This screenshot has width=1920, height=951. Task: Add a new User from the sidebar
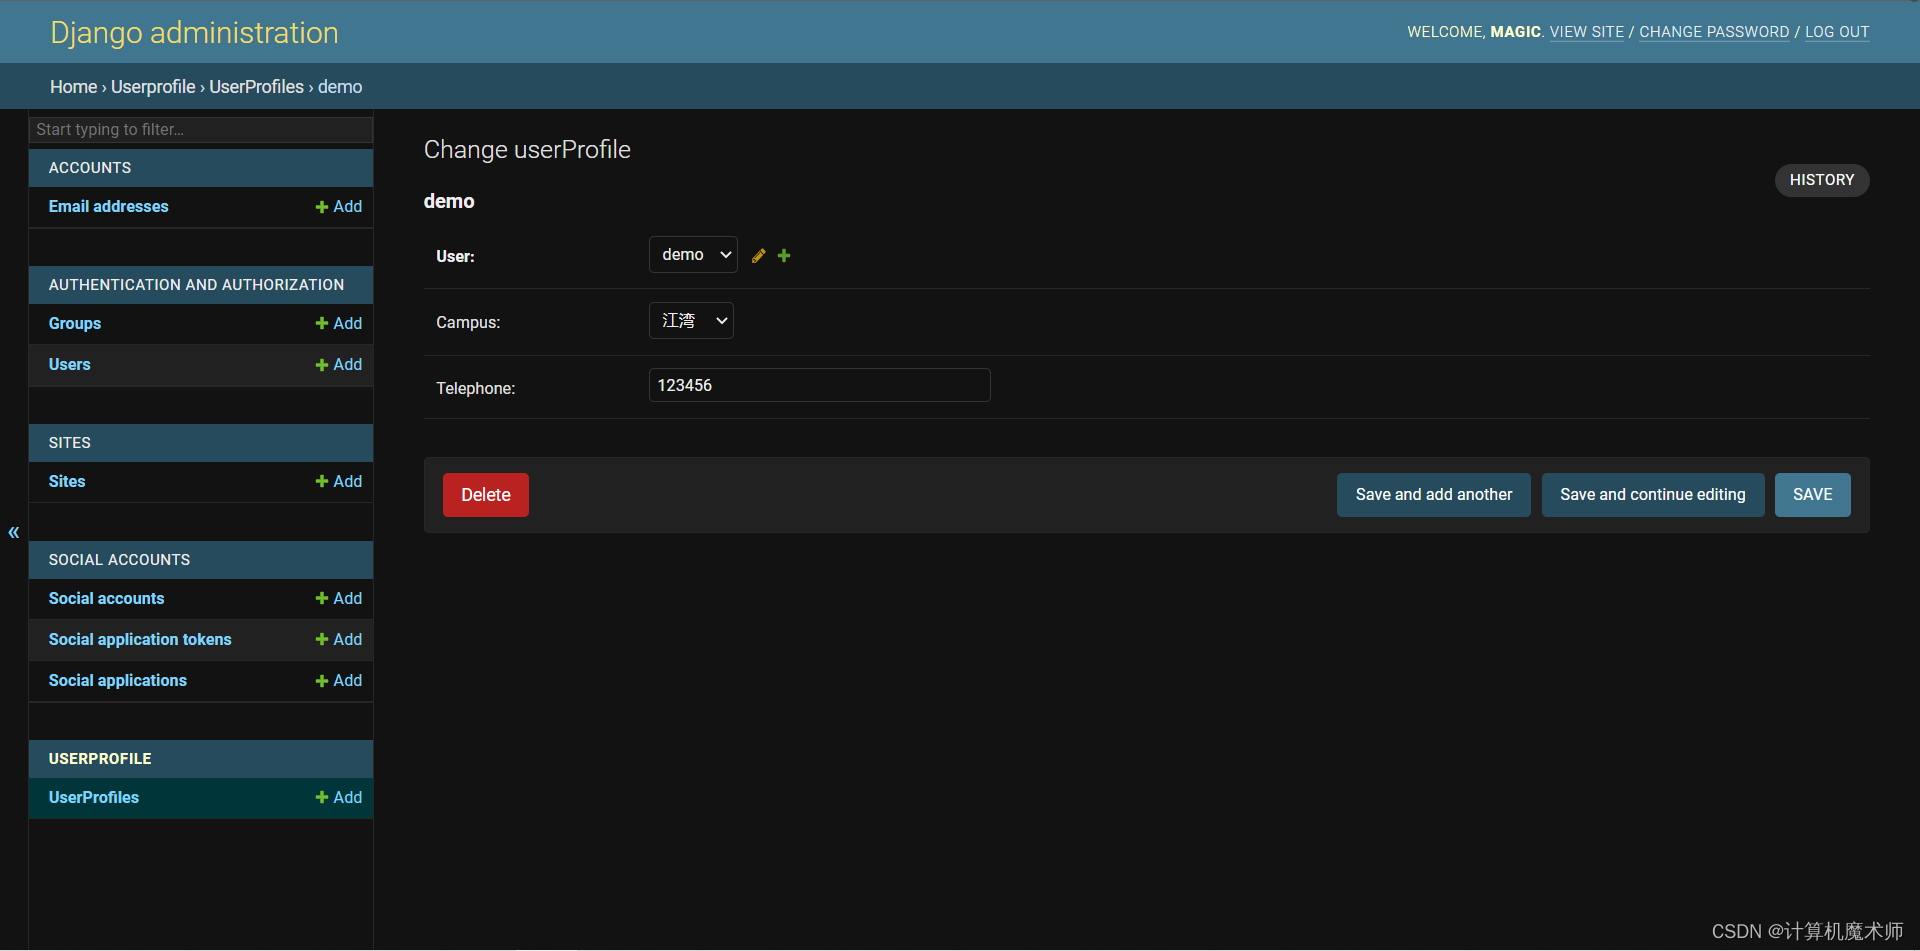(339, 365)
